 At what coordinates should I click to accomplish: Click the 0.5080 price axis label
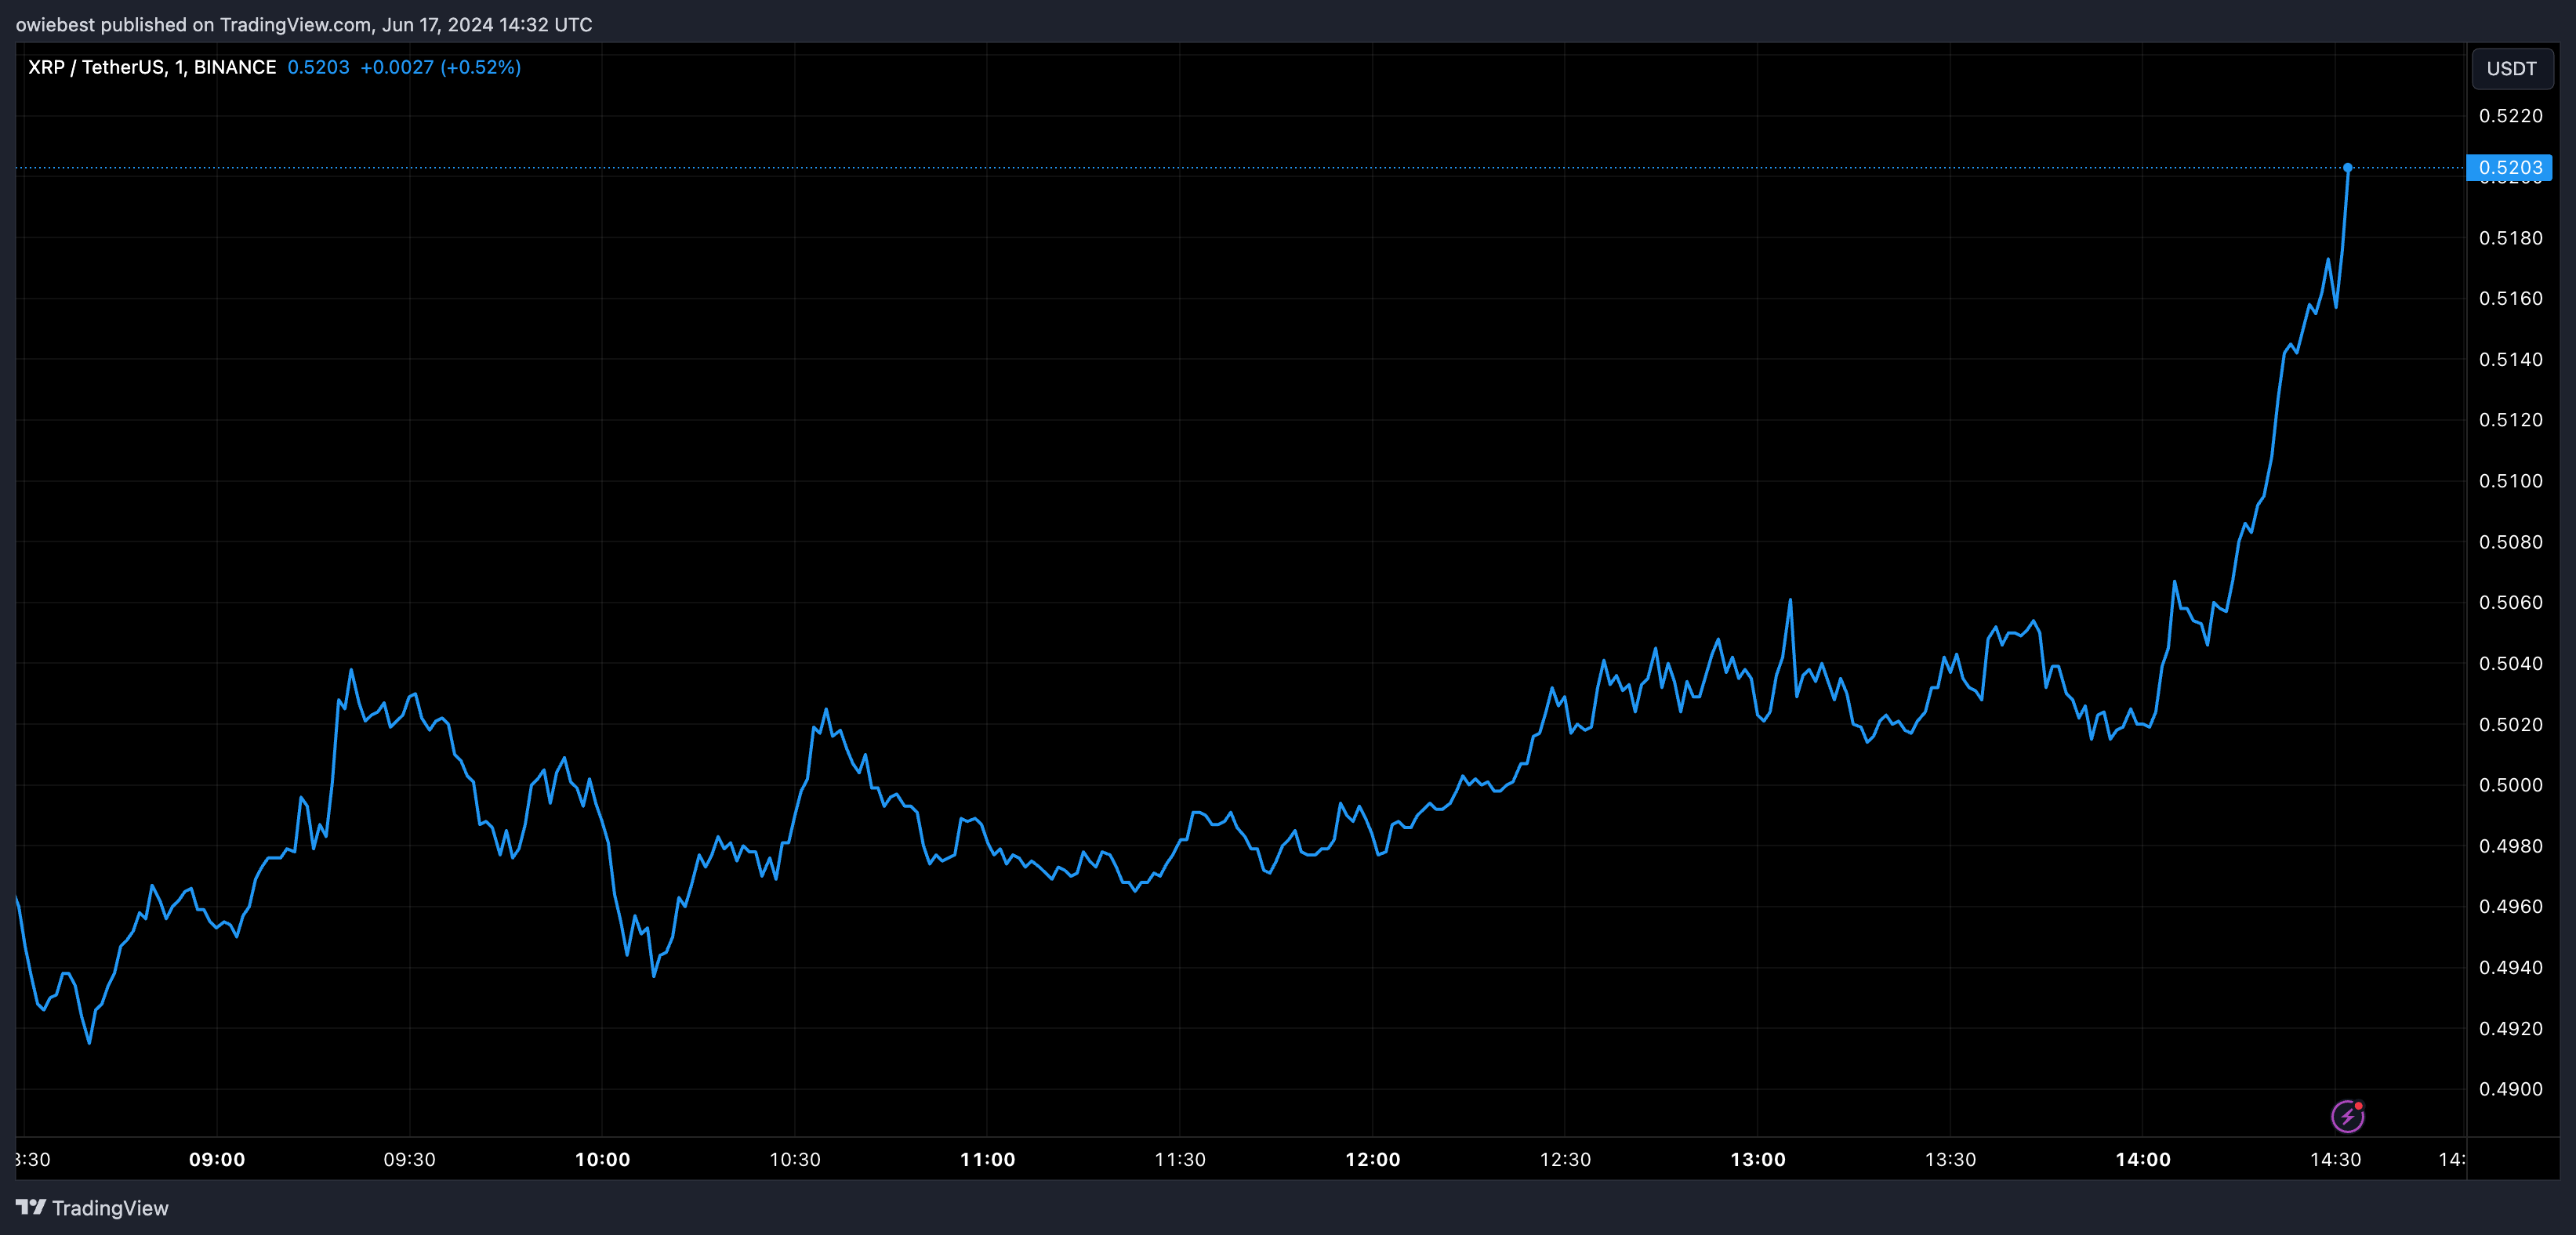pos(2510,542)
